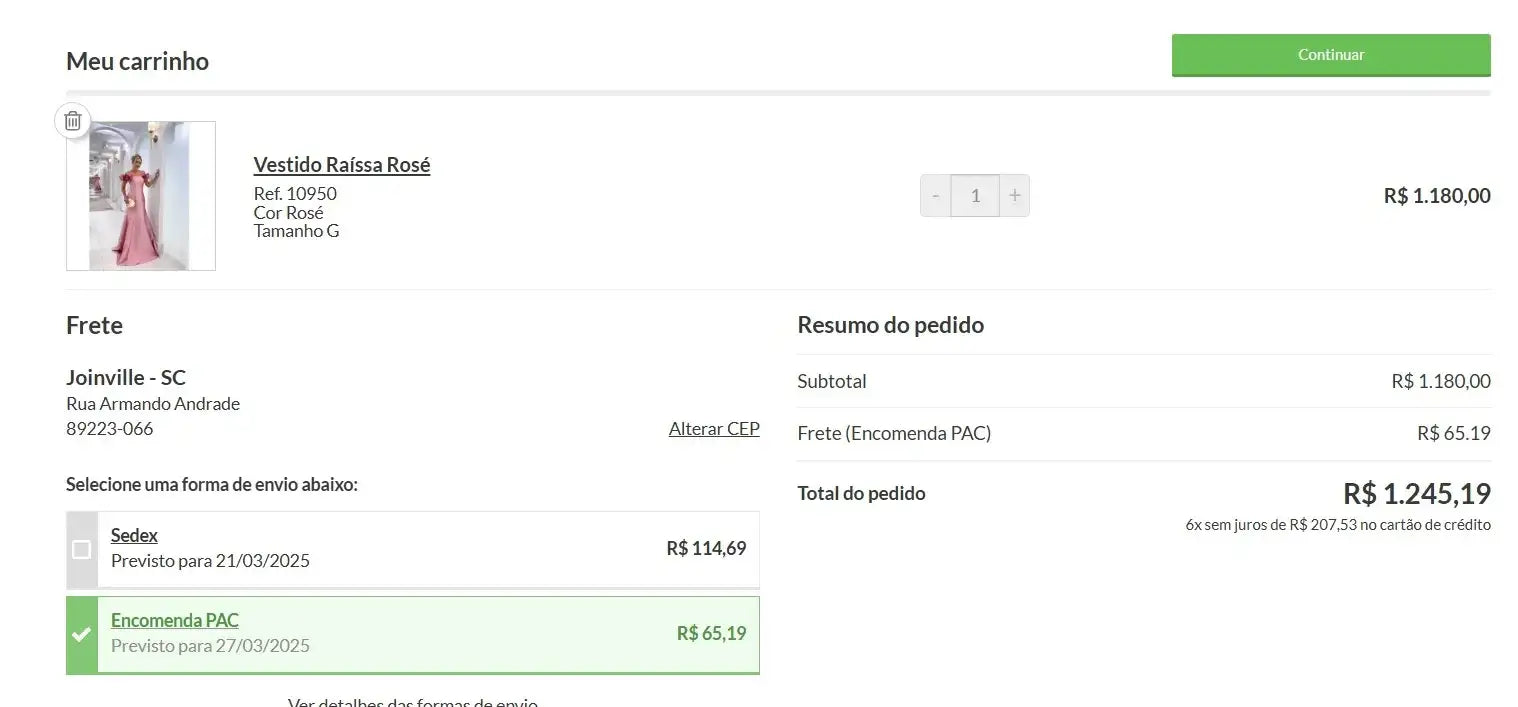Viewport: 1518px width, 707px height.
Task: Click Sedex delivery date 21/03/2025
Action: [210, 561]
